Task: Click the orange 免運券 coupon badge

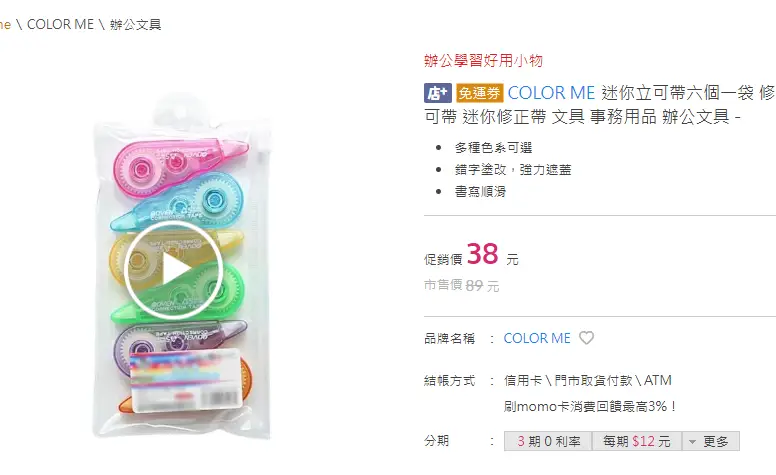Action: point(480,93)
